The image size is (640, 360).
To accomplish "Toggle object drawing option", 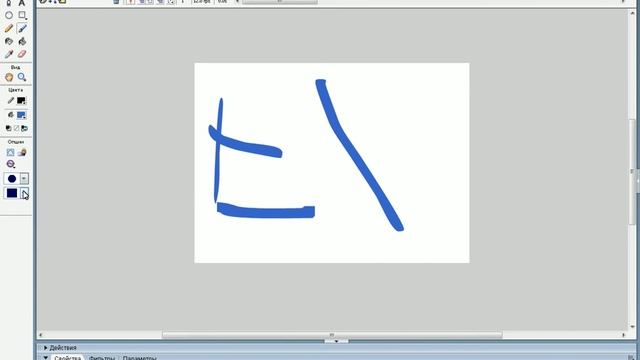I will click(x=10, y=152).
